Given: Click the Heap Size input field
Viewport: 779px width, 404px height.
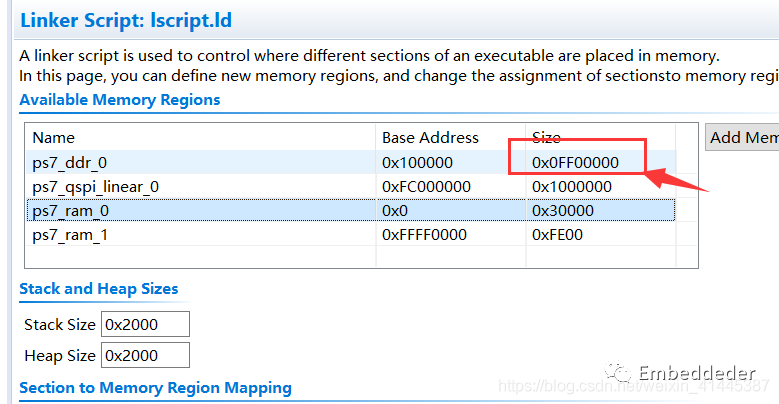Looking at the screenshot, I should [145, 355].
